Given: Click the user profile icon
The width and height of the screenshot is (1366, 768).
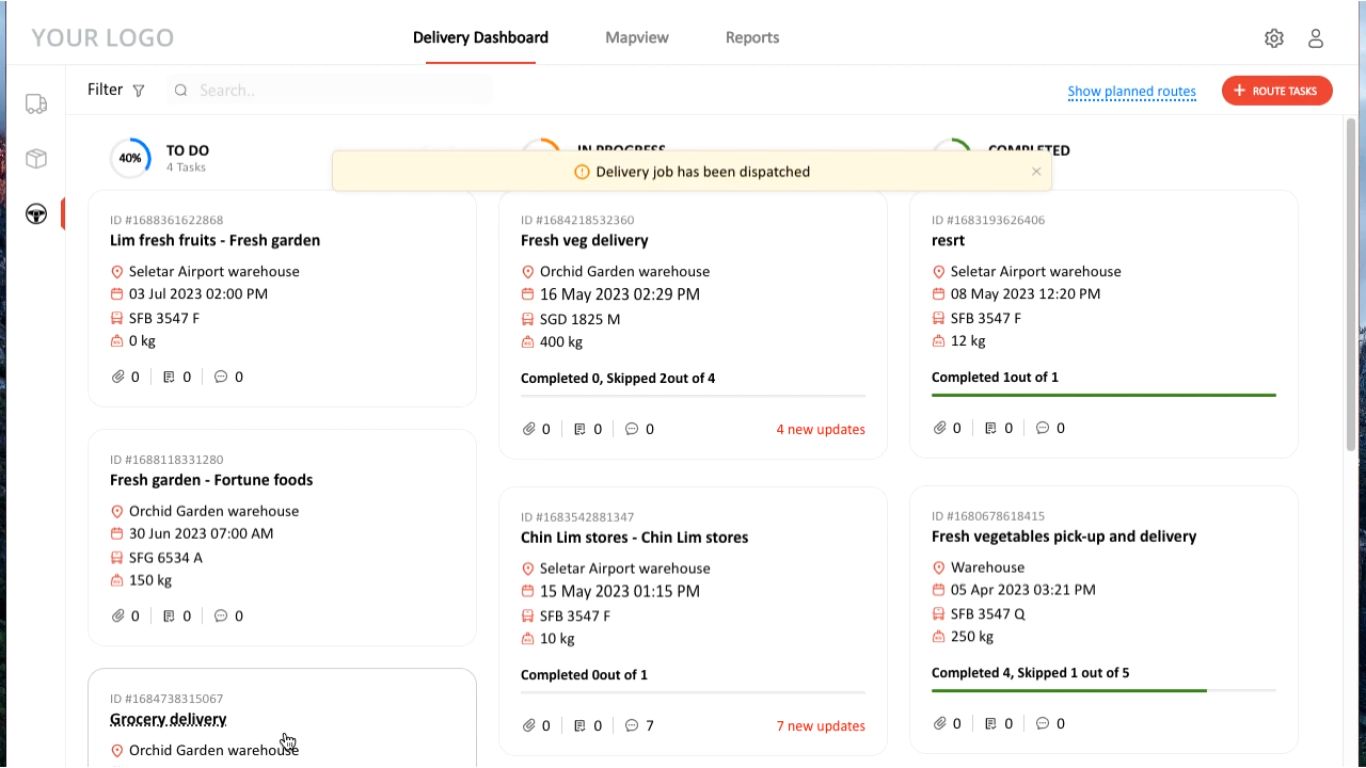Looking at the screenshot, I should click(1316, 38).
